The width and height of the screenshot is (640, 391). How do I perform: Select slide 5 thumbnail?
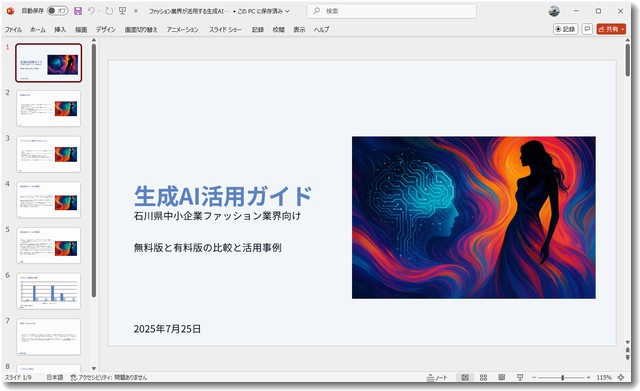[x=49, y=246]
